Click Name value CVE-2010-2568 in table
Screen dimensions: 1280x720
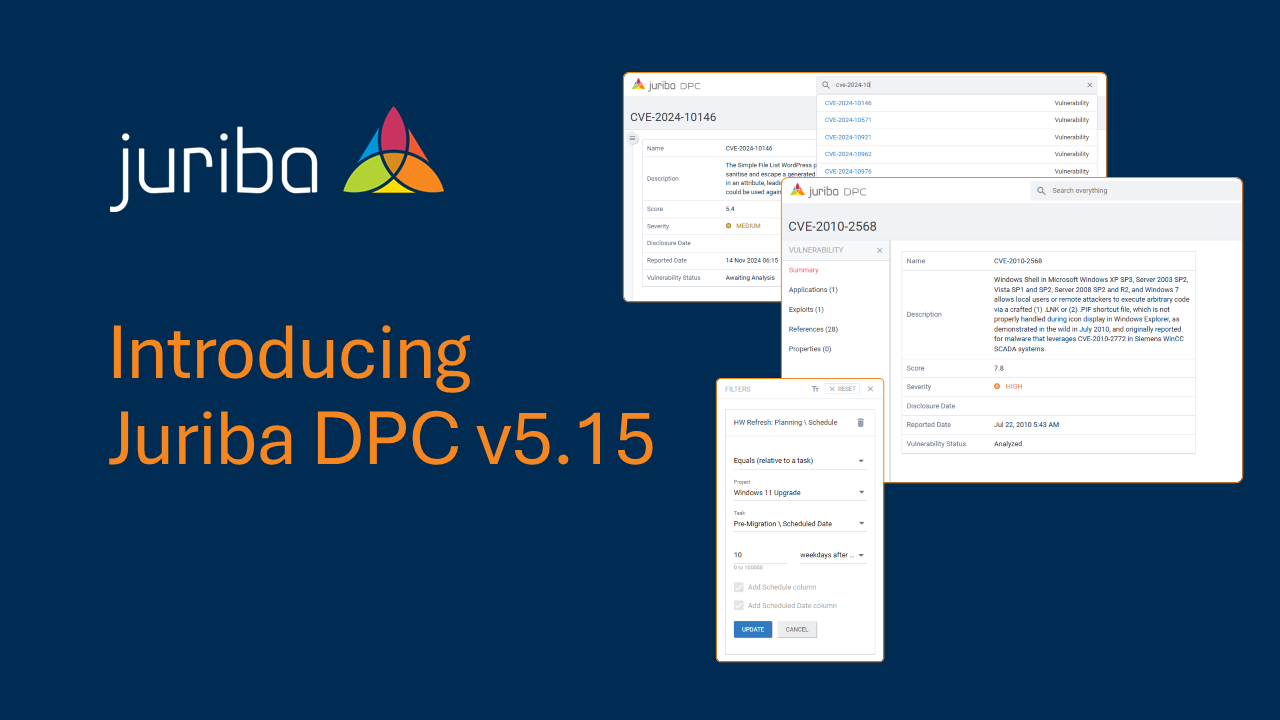[x=1018, y=261]
